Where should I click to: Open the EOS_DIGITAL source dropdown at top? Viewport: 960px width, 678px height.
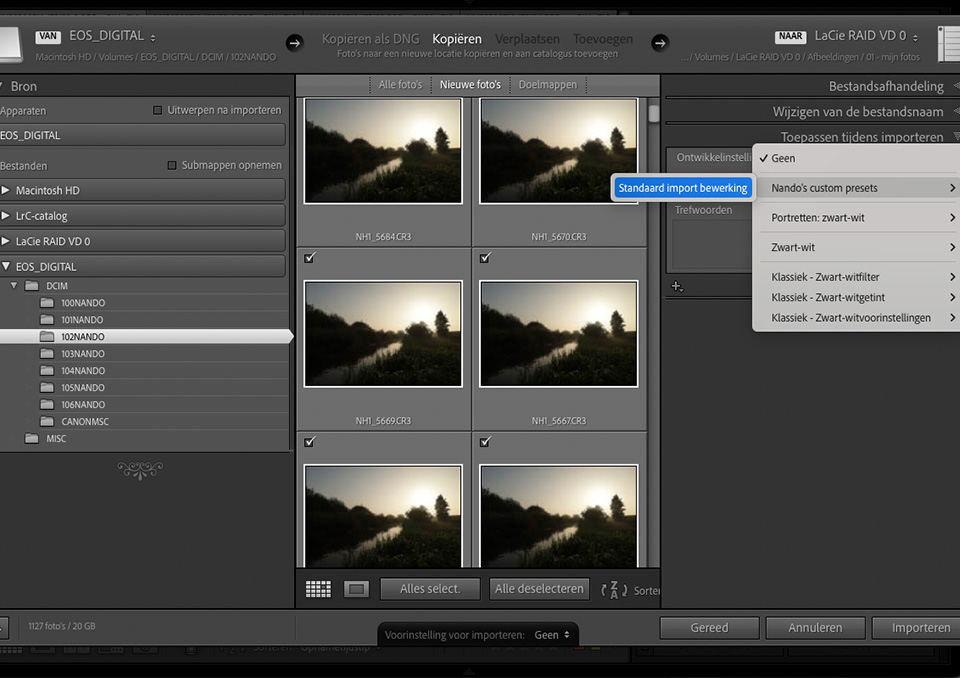[x=111, y=36]
